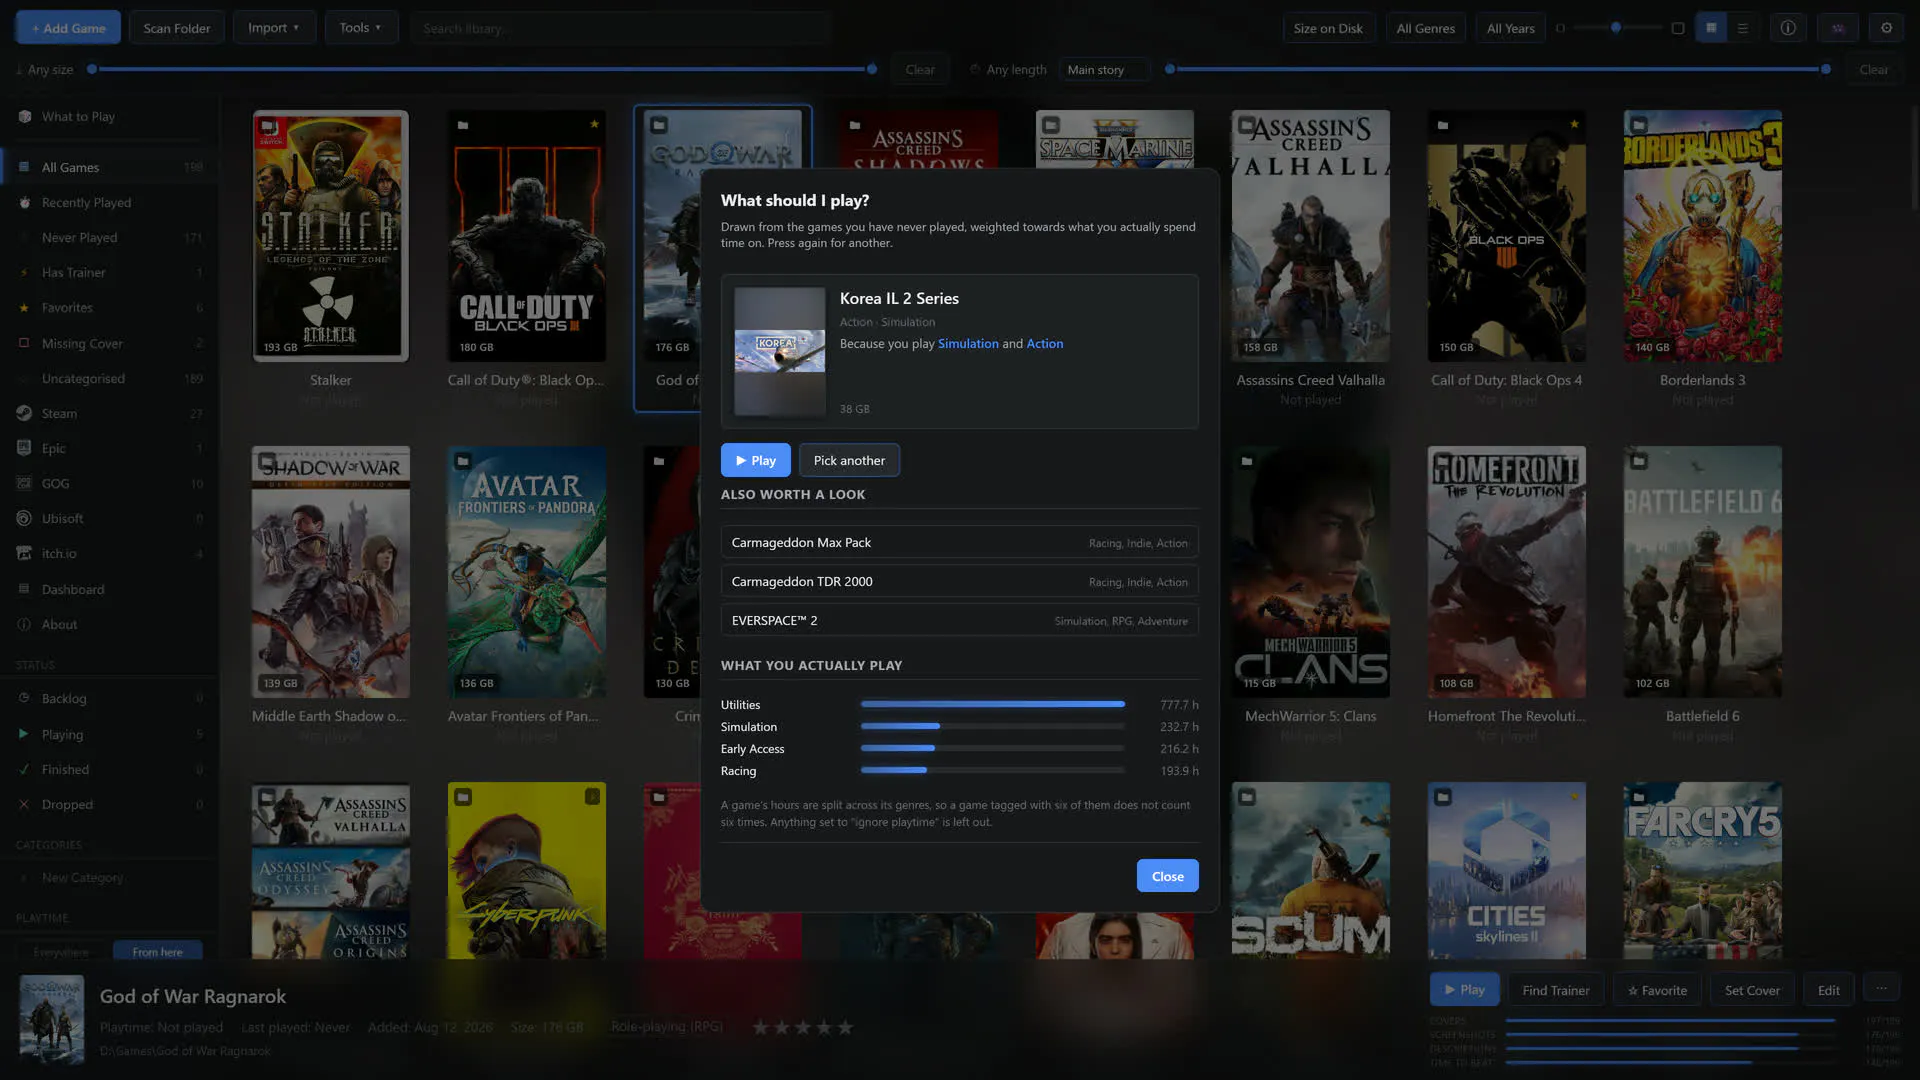Click the Missing Cover icon in sidebar

[x=24, y=343]
